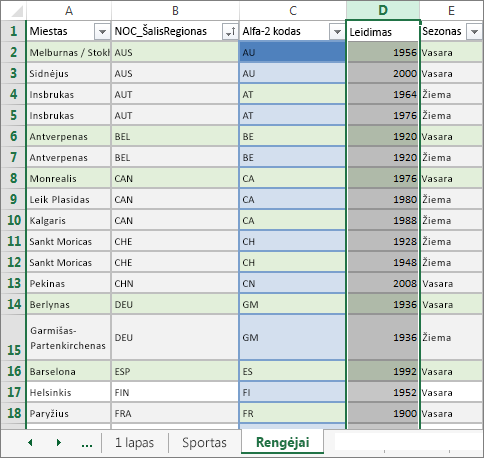The image size is (484, 458).
Task: Select AUT cell in row 5
Action: pyautogui.click(x=175, y=115)
